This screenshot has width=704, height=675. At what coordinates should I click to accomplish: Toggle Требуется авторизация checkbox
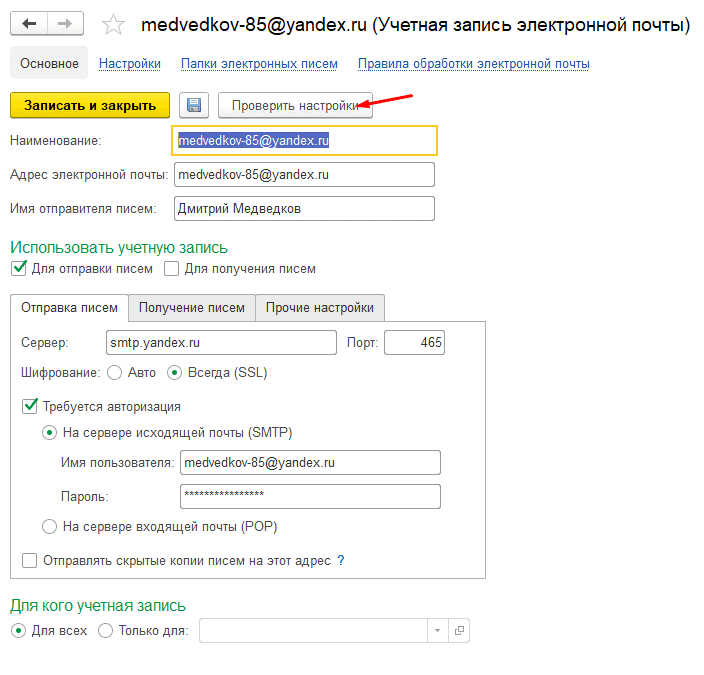[30, 406]
